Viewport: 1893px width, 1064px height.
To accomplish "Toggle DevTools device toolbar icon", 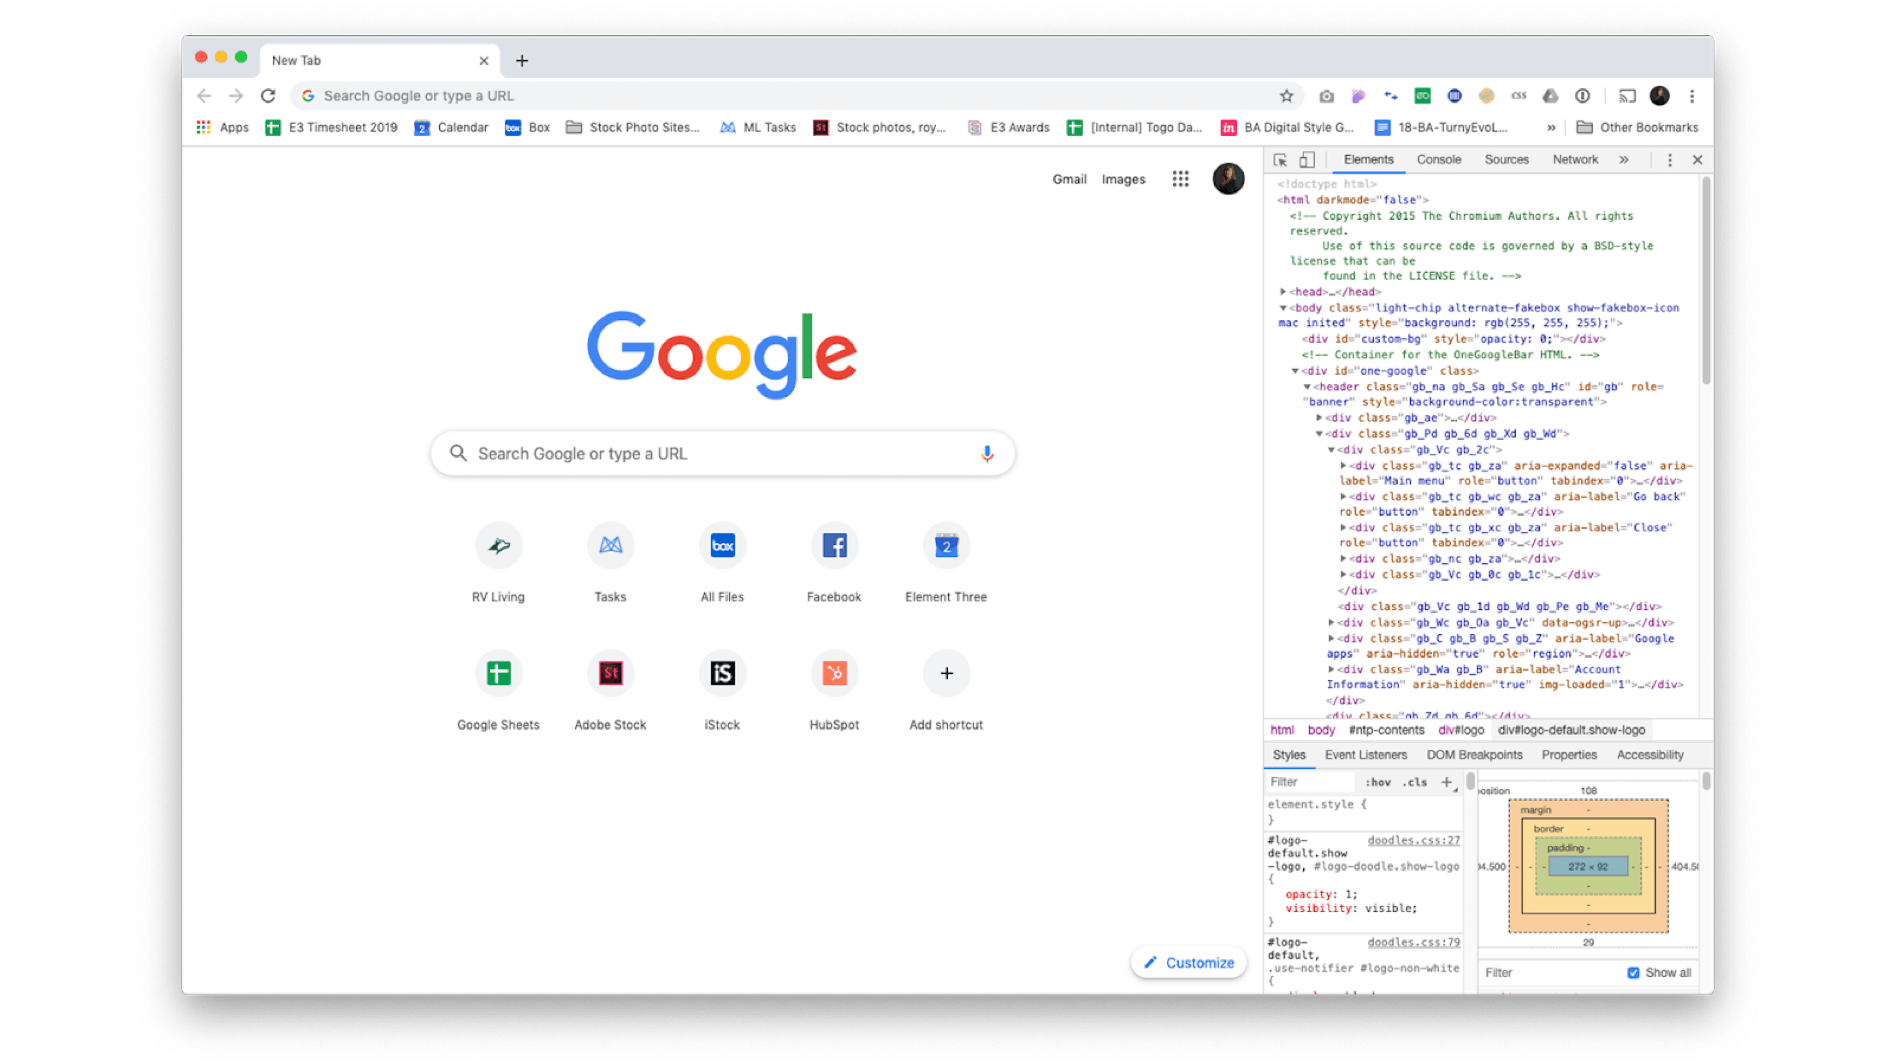I will tap(1307, 160).
